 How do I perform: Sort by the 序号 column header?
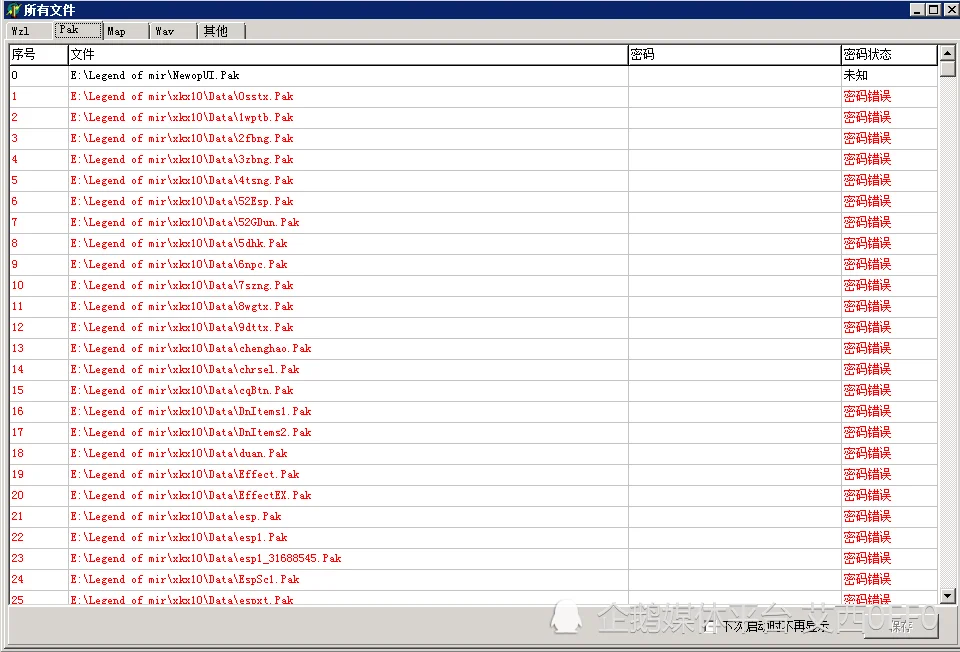point(38,54)
